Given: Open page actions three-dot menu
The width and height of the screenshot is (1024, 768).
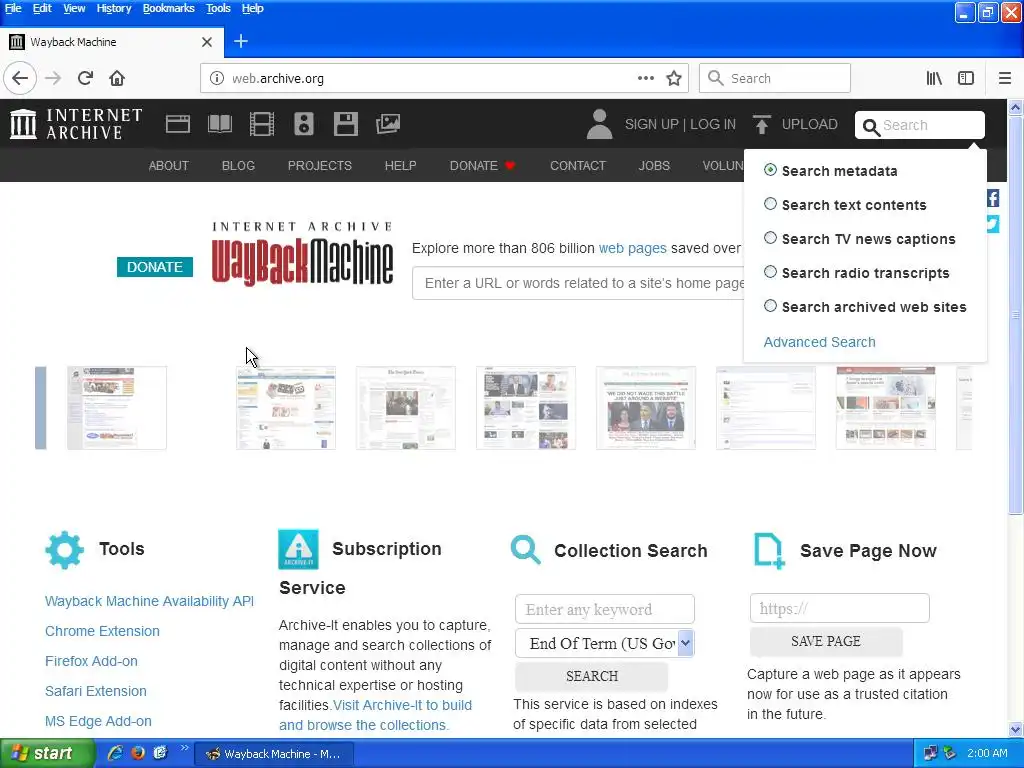Looking at the screenshot, I should (645, 78).
